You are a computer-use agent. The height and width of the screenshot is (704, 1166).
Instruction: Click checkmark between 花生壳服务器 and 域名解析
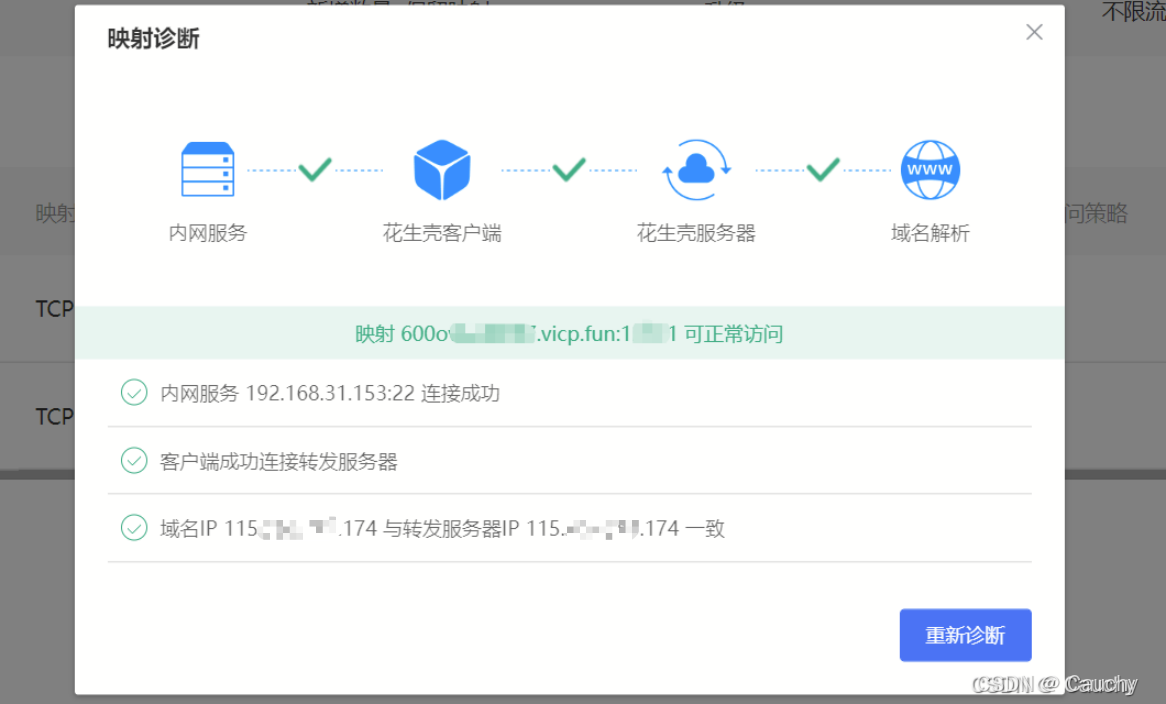click(x=823, y=169)
